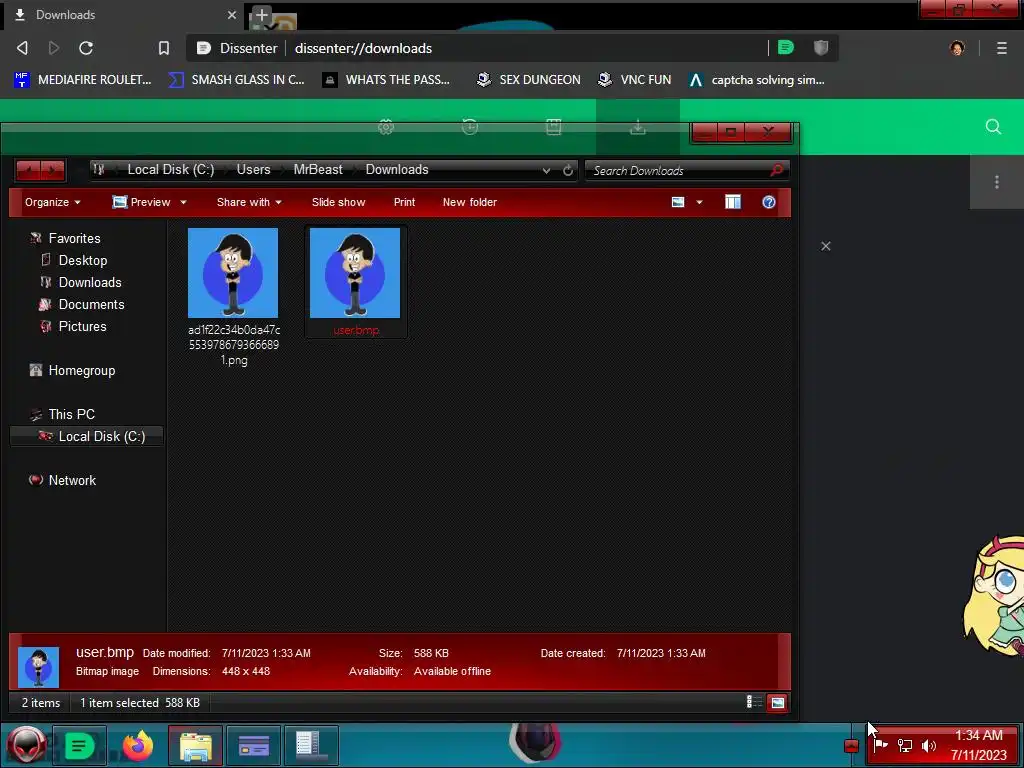Click the volume icon in system tray
Image resolution: width=1024 pixels, height=768 pixels.
[x=929, y=745]
